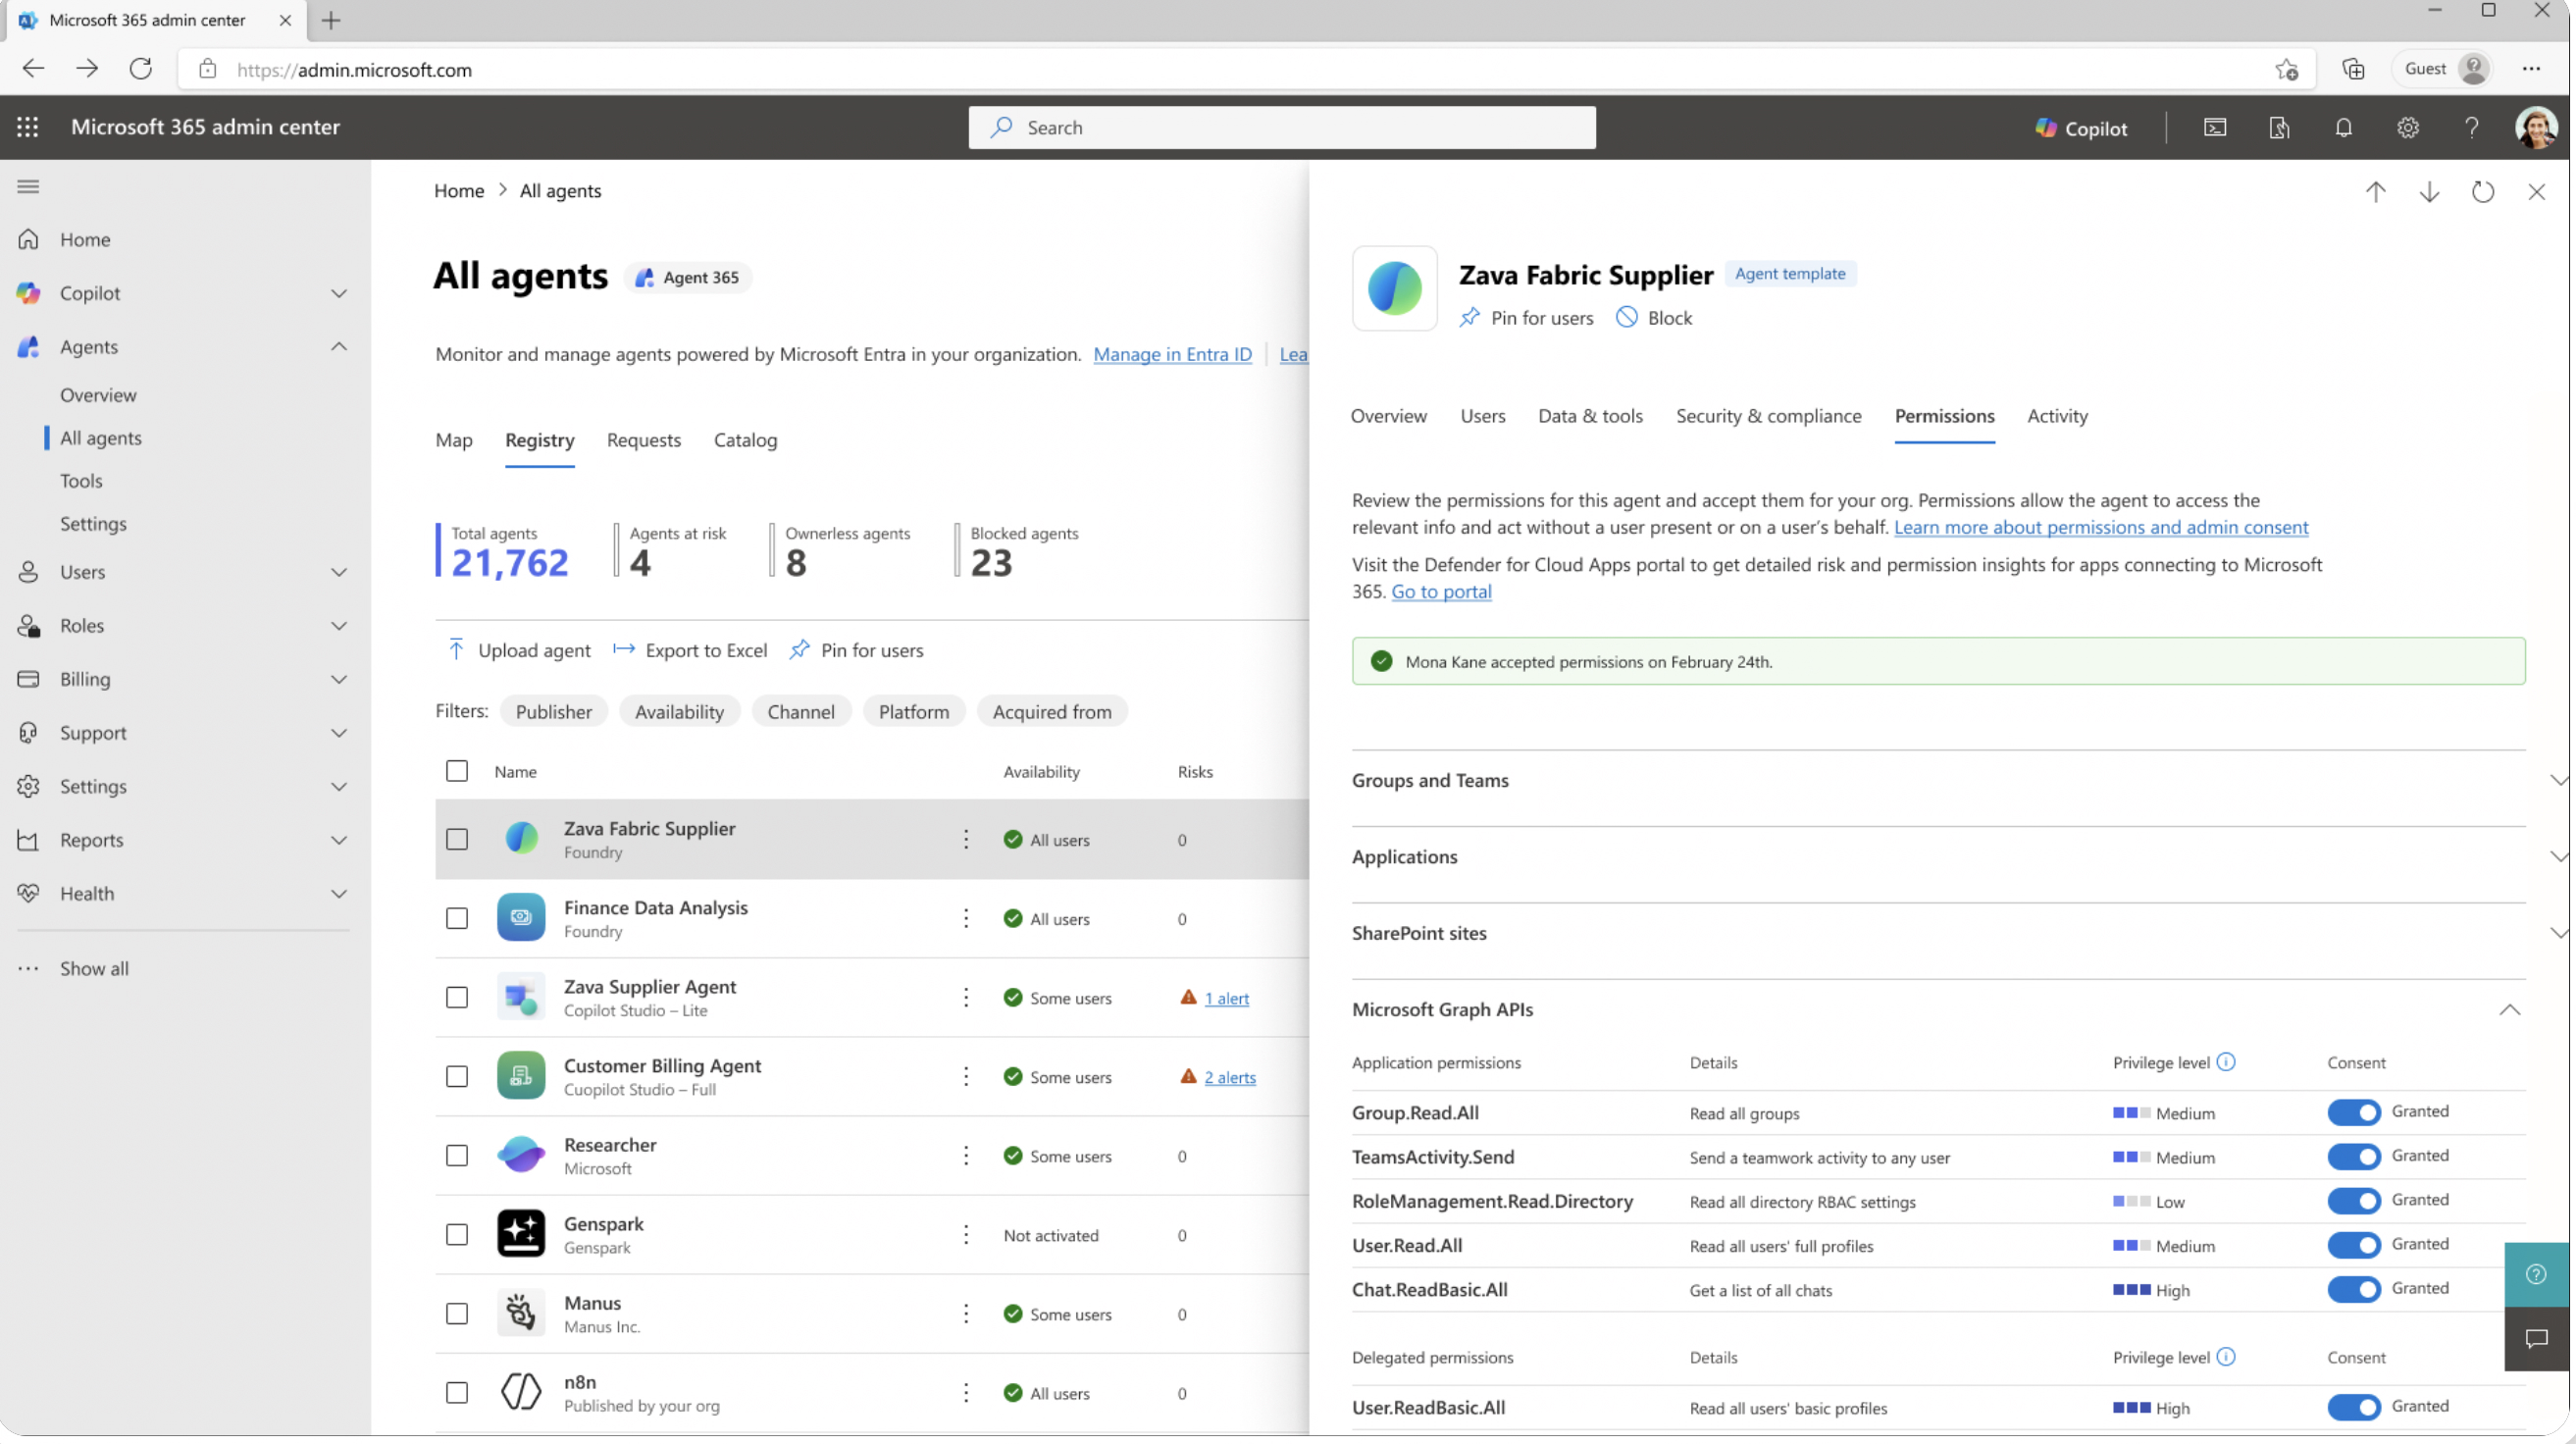Open the Security & compliance tab
2576x1444 pixels.
tap(1768, 416)
